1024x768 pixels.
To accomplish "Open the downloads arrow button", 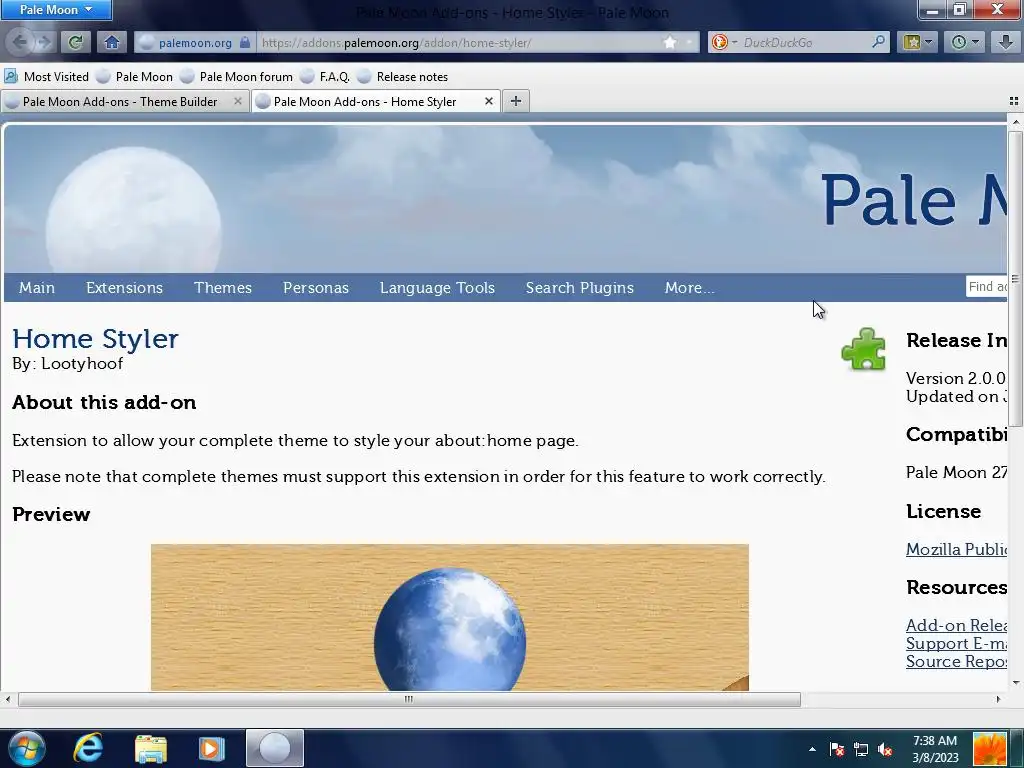I will pyautogui.click(x=1005, y=42).
